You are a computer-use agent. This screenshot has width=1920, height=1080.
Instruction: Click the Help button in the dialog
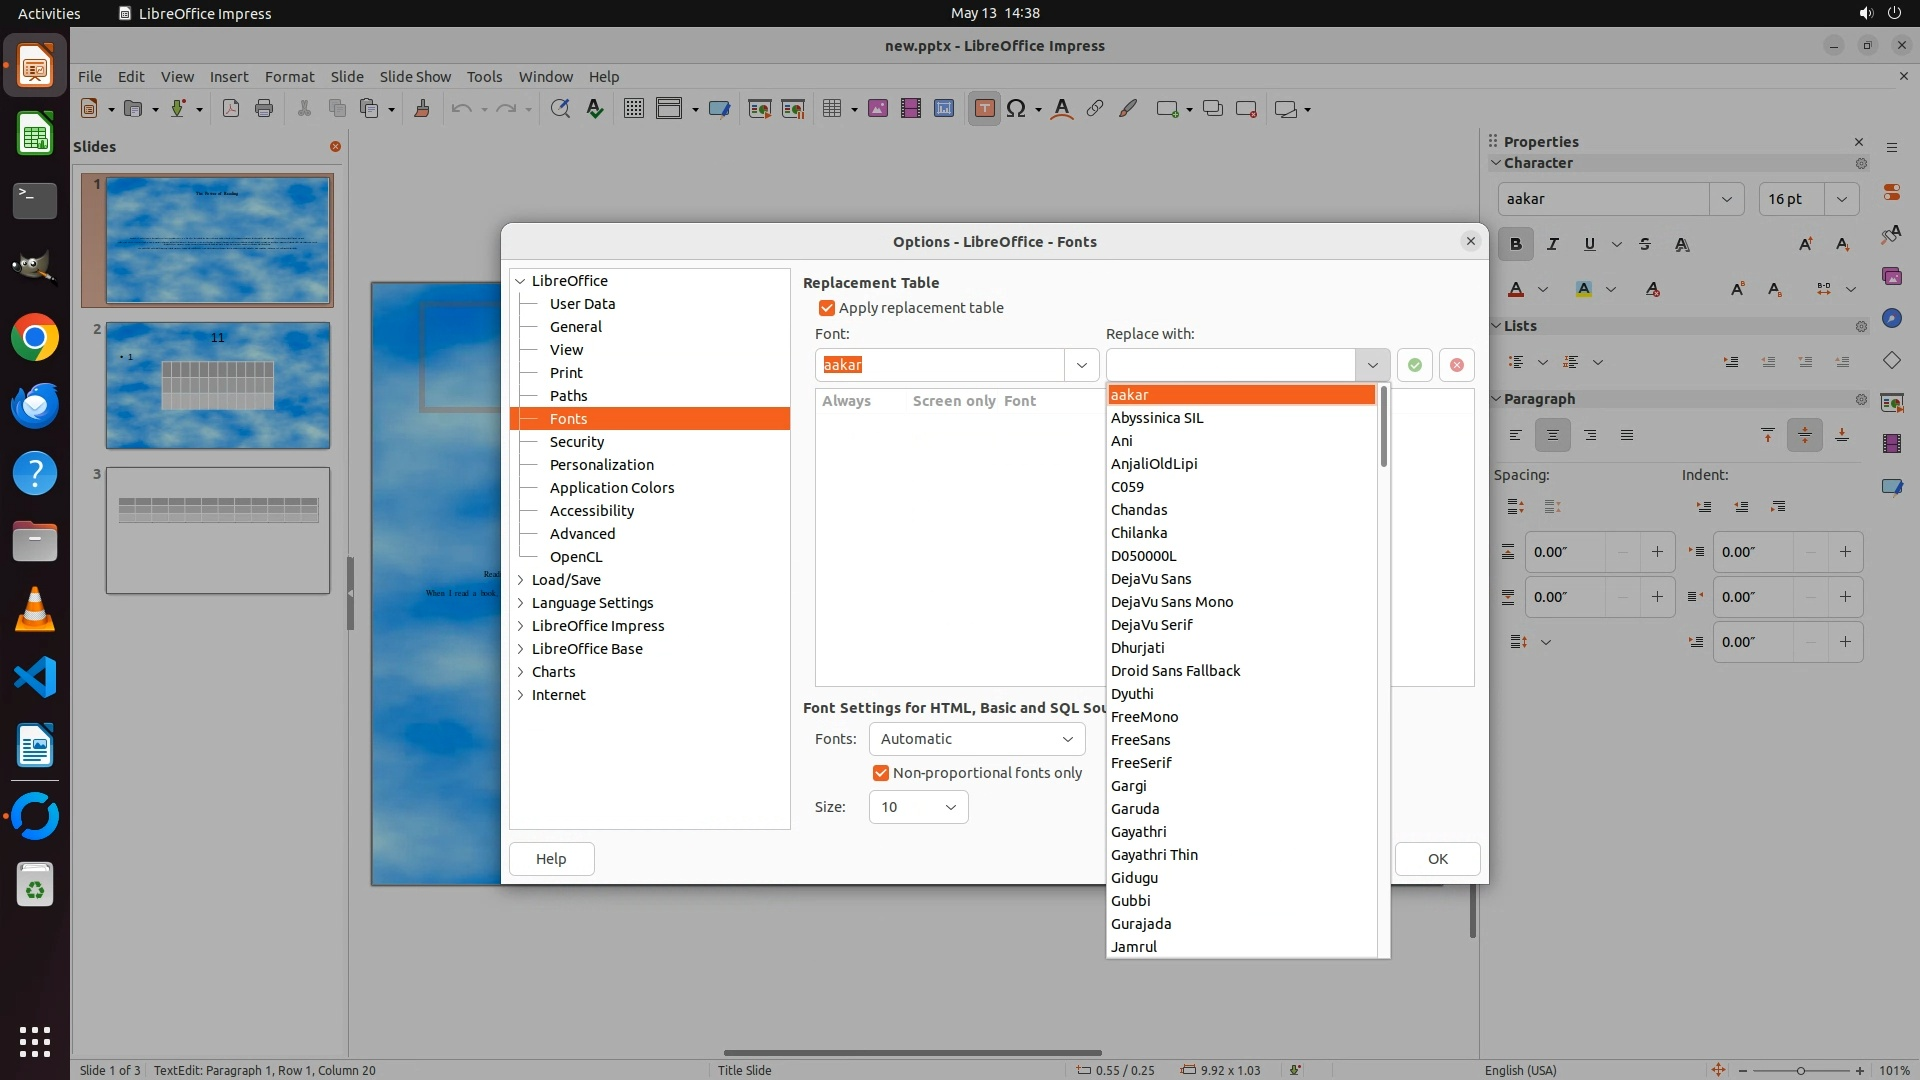coord(551,859)
